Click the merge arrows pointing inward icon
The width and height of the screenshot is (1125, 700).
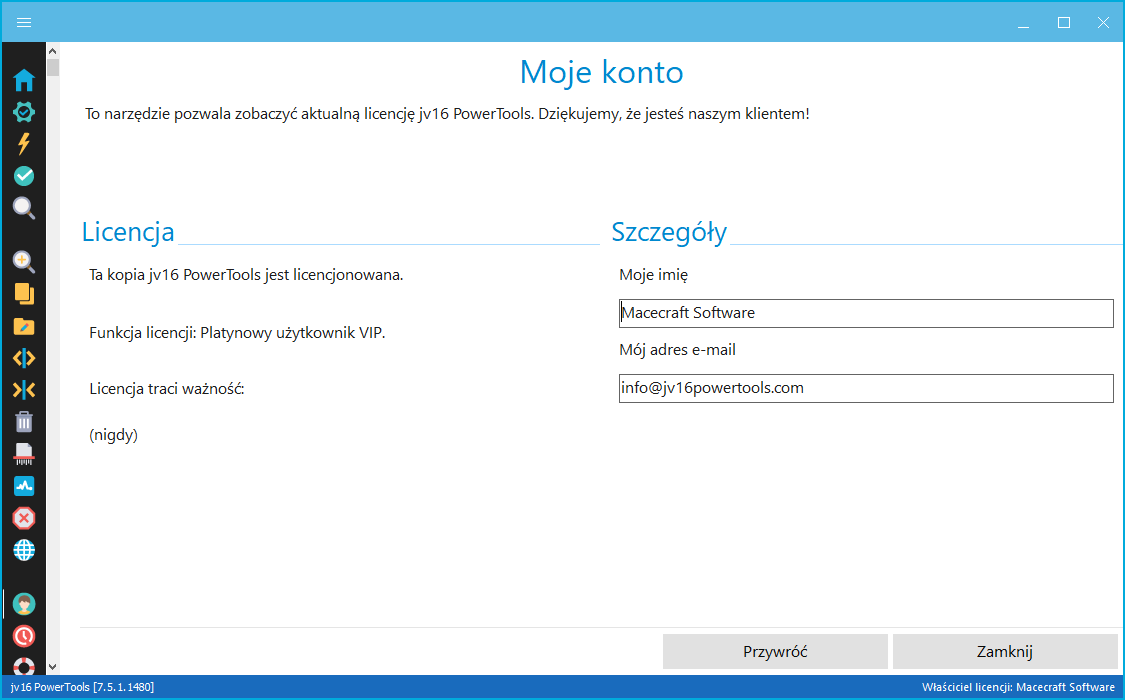click(x=24, y=390)
